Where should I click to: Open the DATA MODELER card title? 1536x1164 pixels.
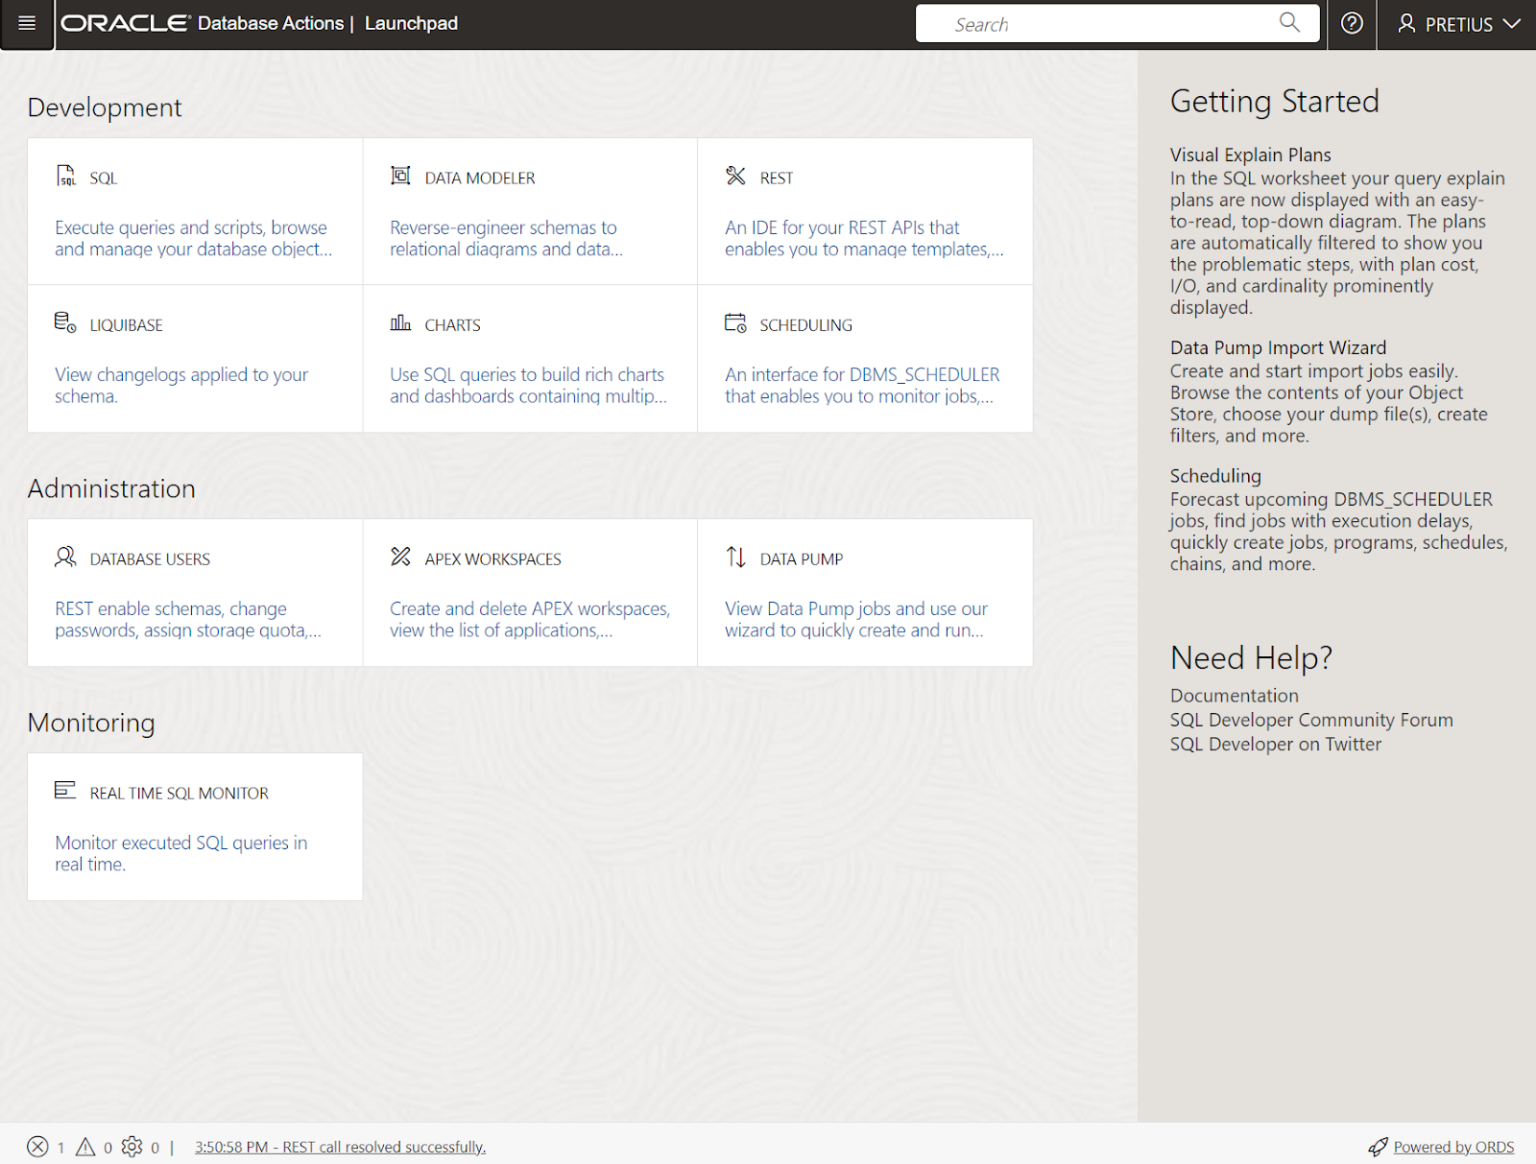tap(480, 178)
